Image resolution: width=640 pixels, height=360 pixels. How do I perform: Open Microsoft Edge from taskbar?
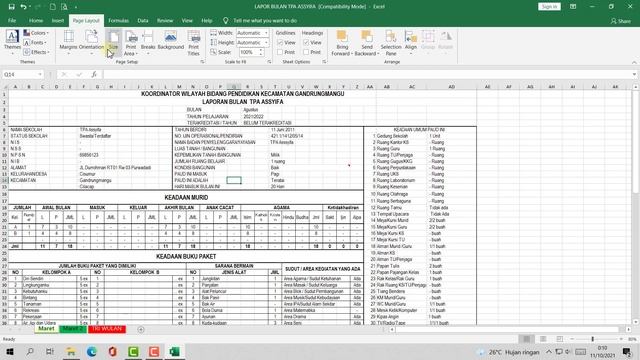[91, 352]
